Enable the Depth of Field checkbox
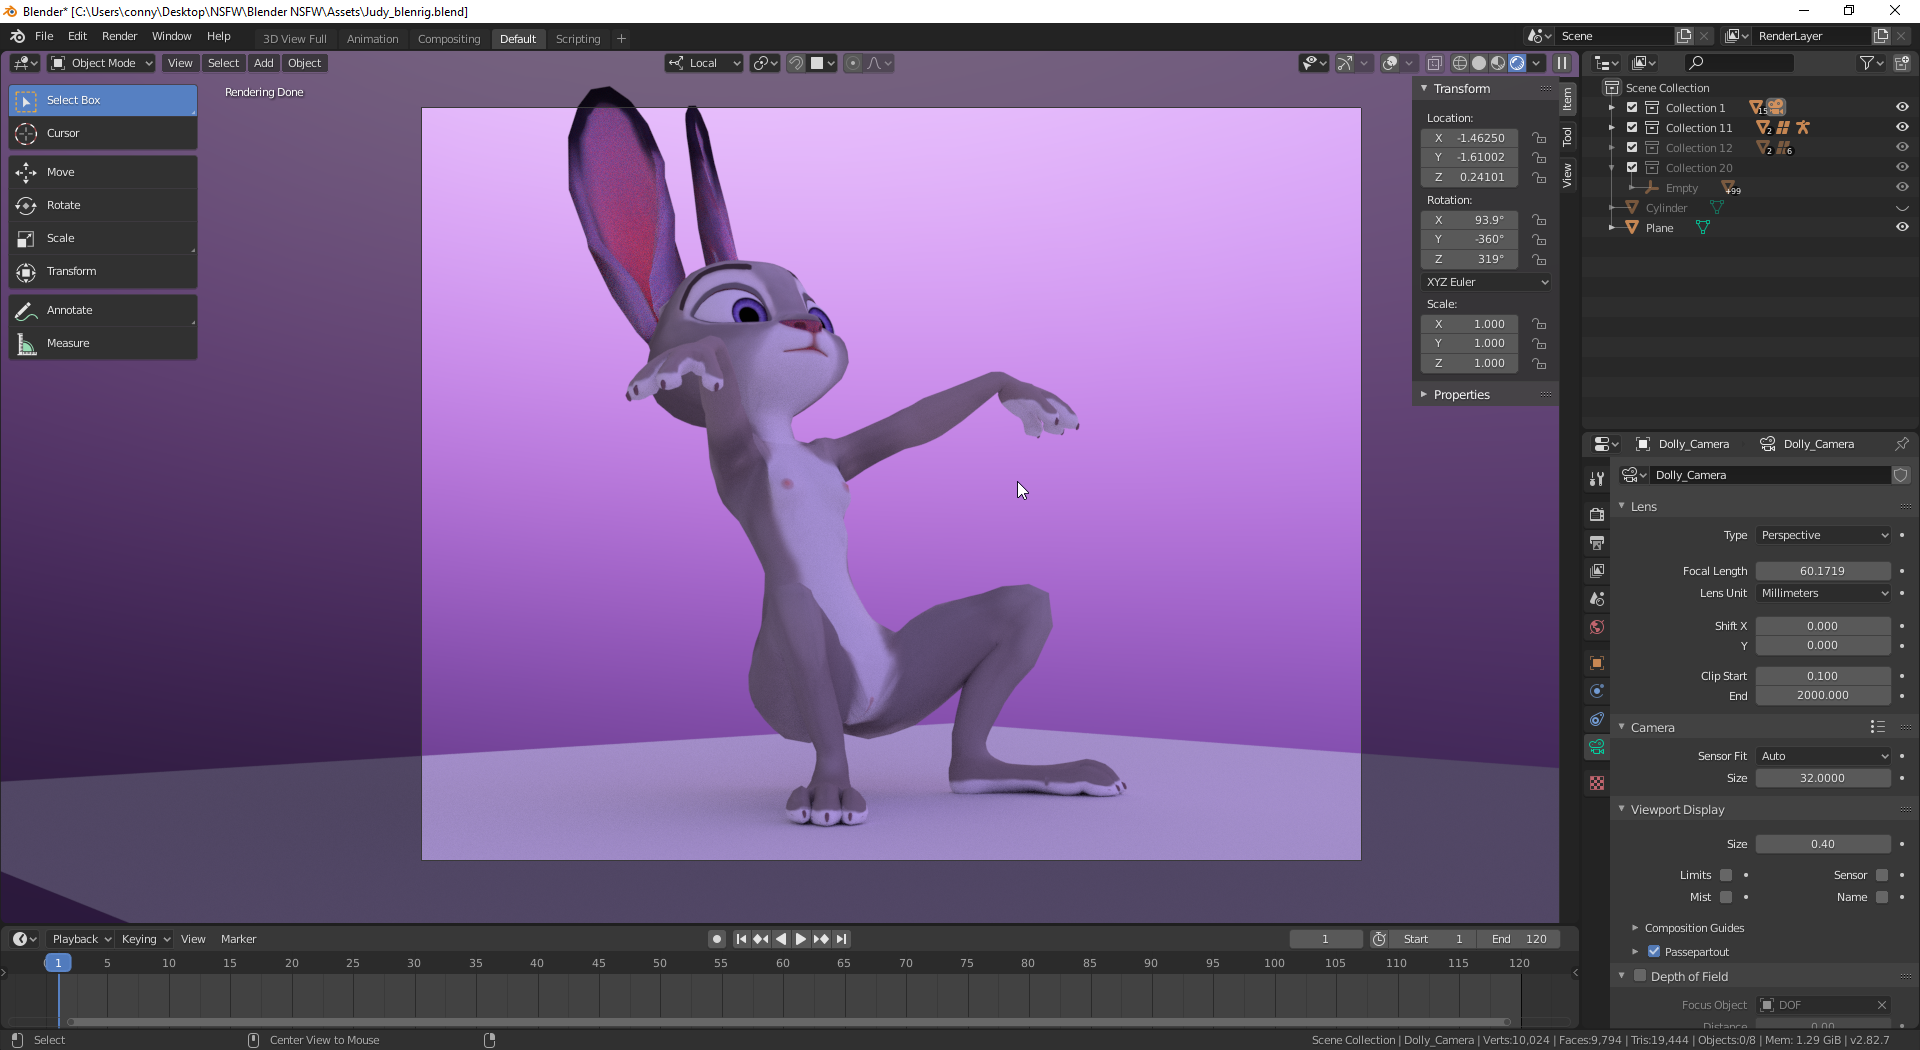This screenshot has height=1050, width=1920. pyautogui.click(x=1640, y=976)
